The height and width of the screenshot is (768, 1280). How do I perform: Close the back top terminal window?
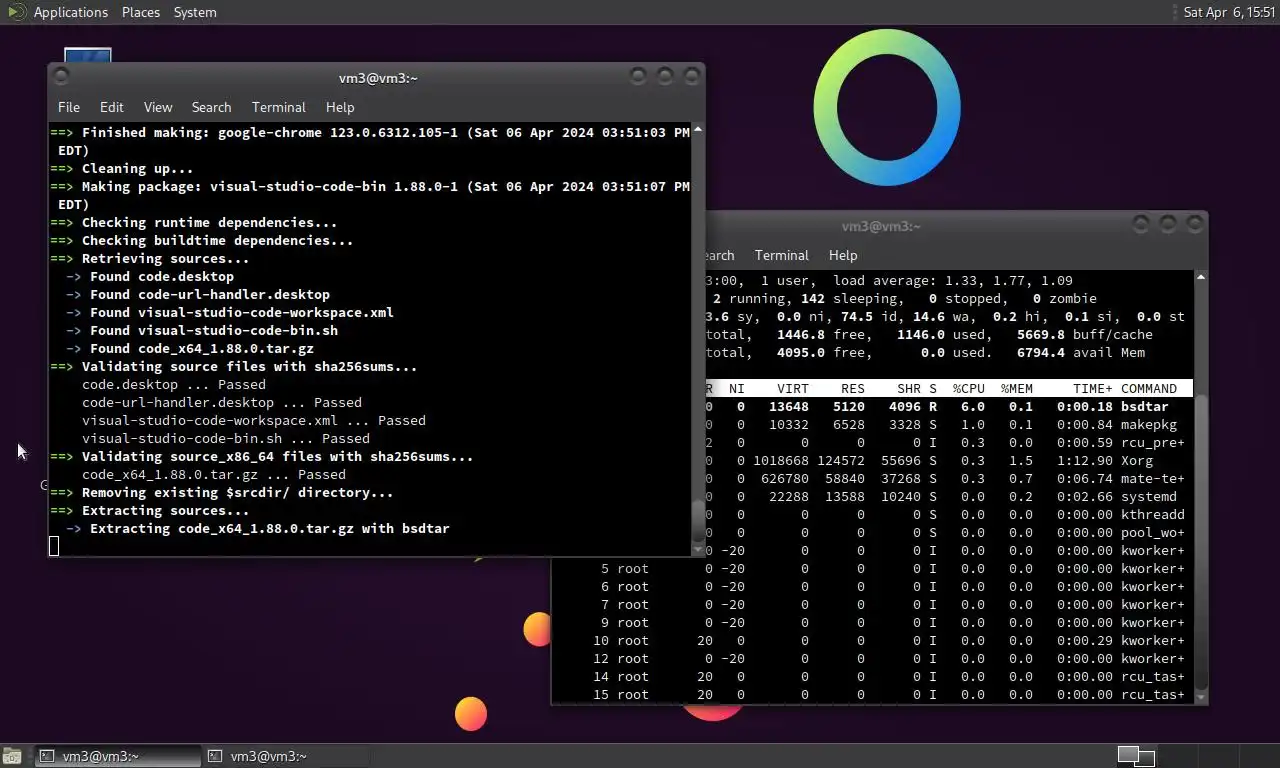click(1193, 224)
